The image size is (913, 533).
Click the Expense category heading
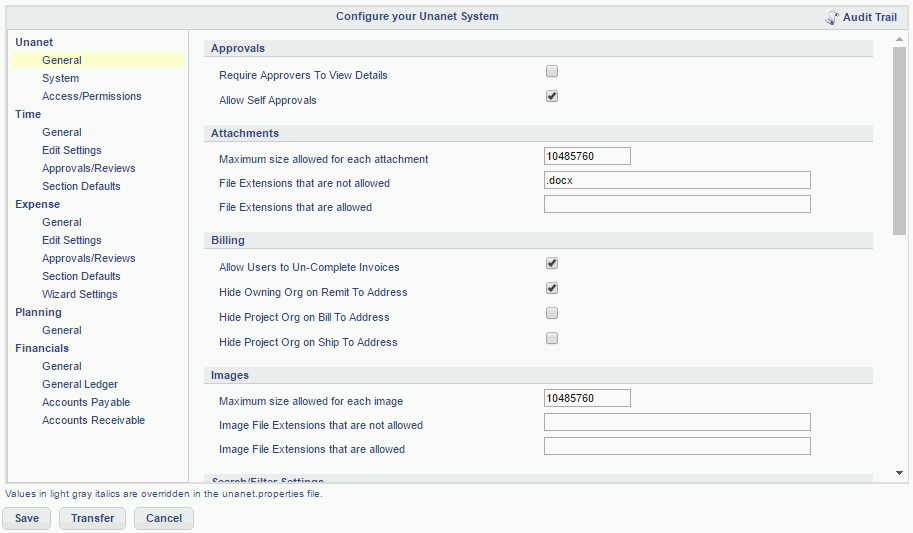37,204
